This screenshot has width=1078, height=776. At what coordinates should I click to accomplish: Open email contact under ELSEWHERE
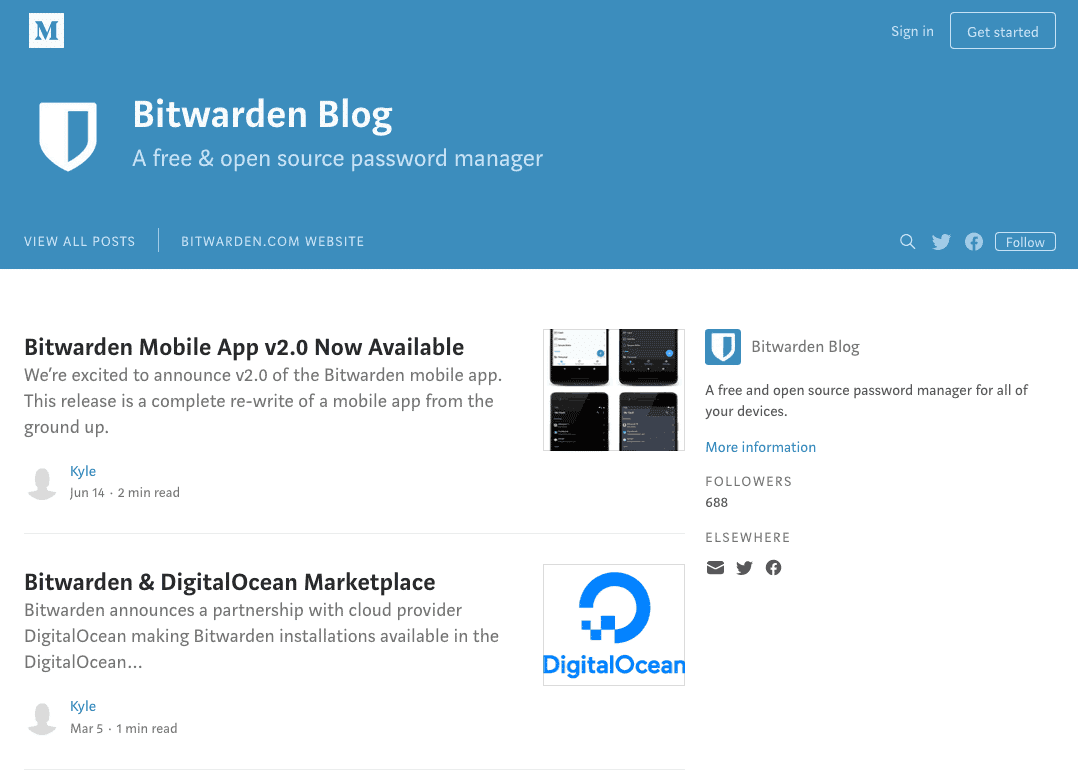(715, 567)
